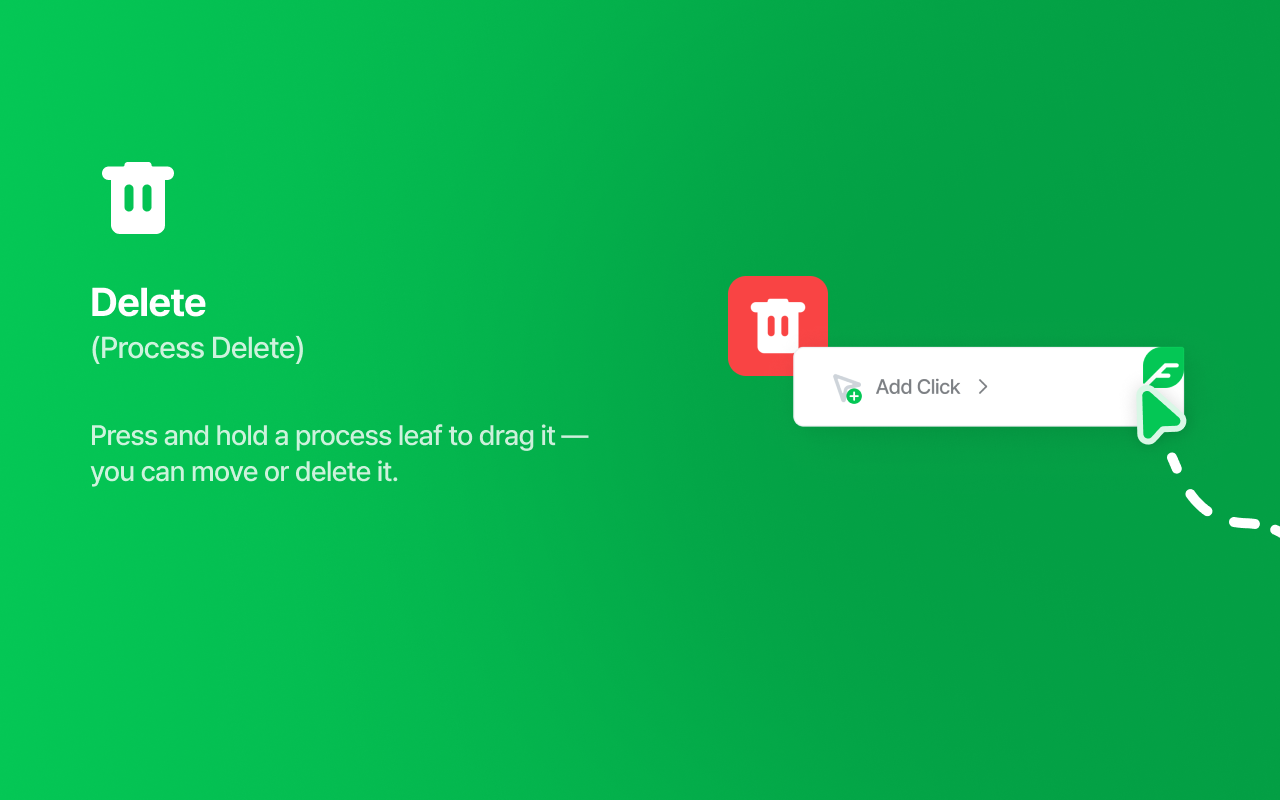1280x800 pixels.
Task: Expand the chevron next to Add Click
Action: [983, 387]
